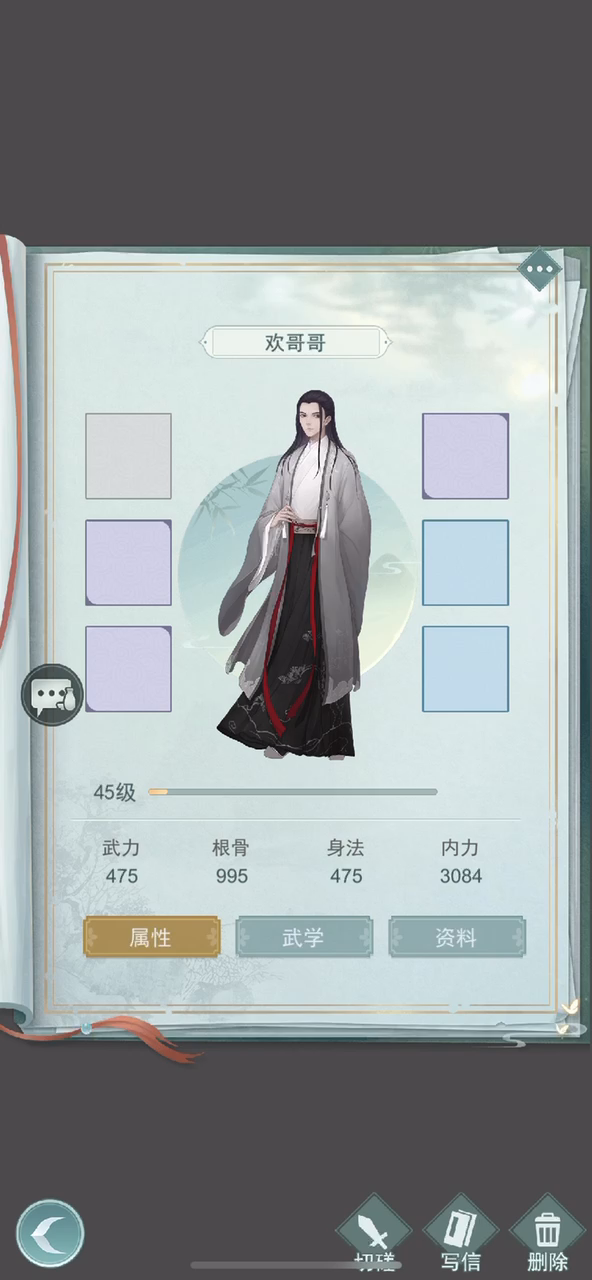Select the top-right purple equipment slot

coord(465,456)
